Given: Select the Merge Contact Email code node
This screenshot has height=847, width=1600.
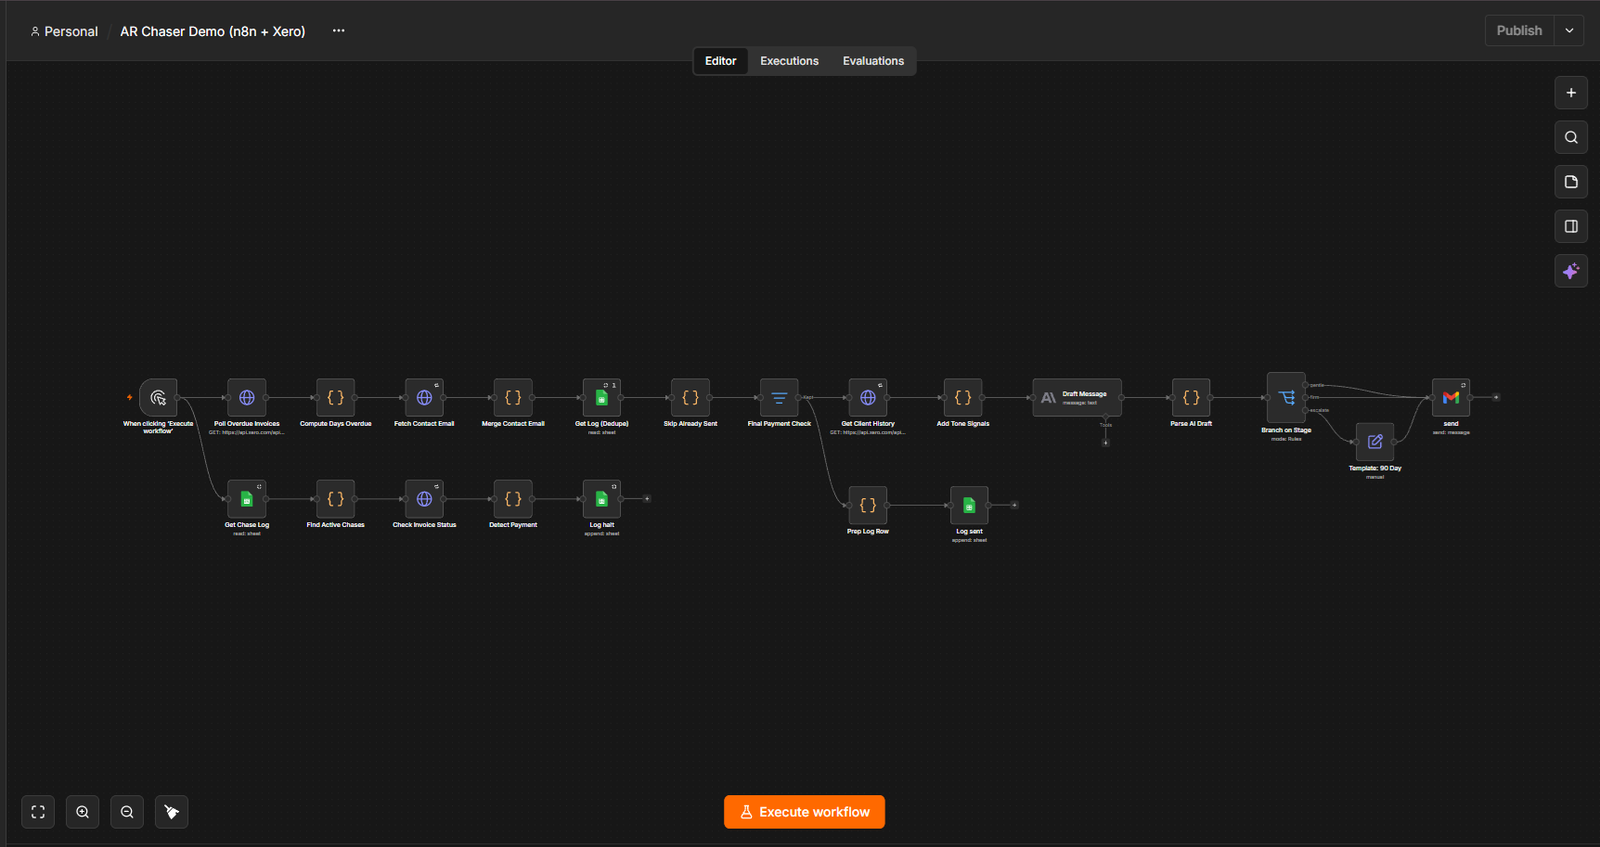Looking at the screenshot, I should (513, 398).
